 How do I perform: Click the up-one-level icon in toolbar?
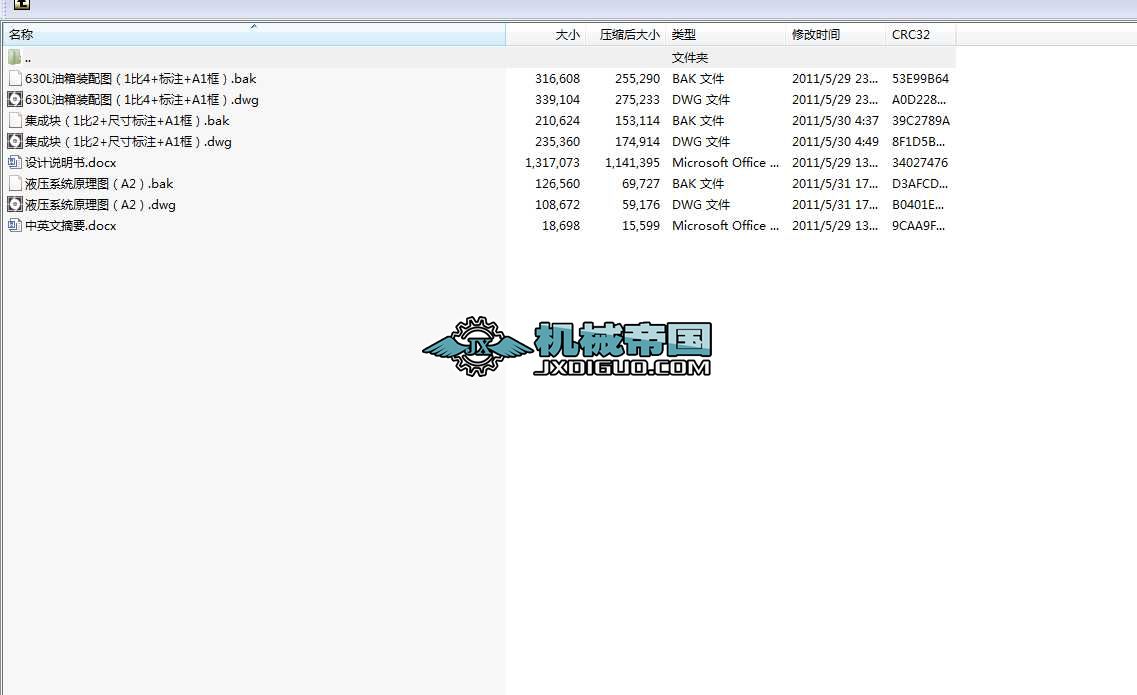pyautogui.click(x=21, y=6)
